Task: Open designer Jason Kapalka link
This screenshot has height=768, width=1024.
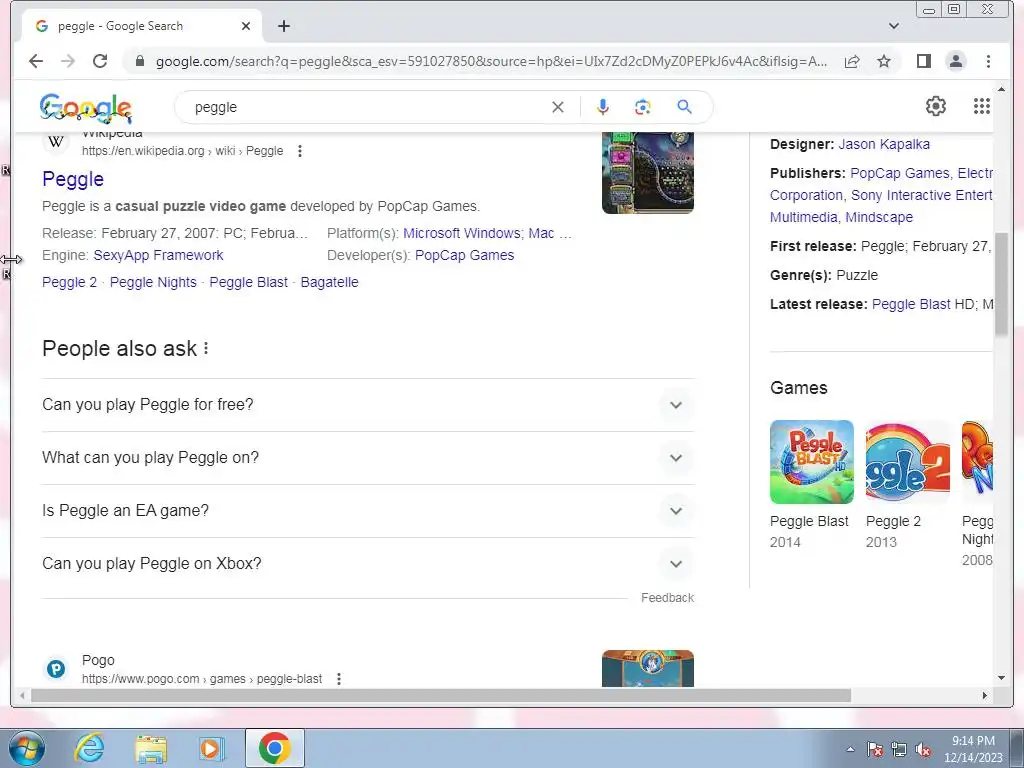Action: click(x=884, y=144)
